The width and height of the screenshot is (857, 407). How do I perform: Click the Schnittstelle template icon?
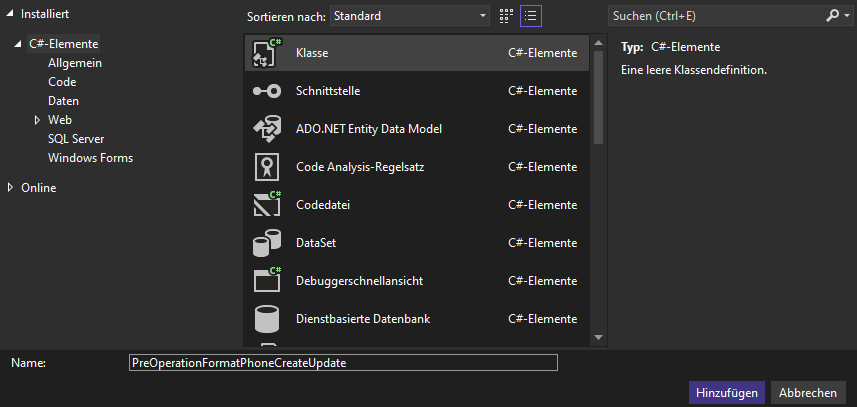(266, 91)
